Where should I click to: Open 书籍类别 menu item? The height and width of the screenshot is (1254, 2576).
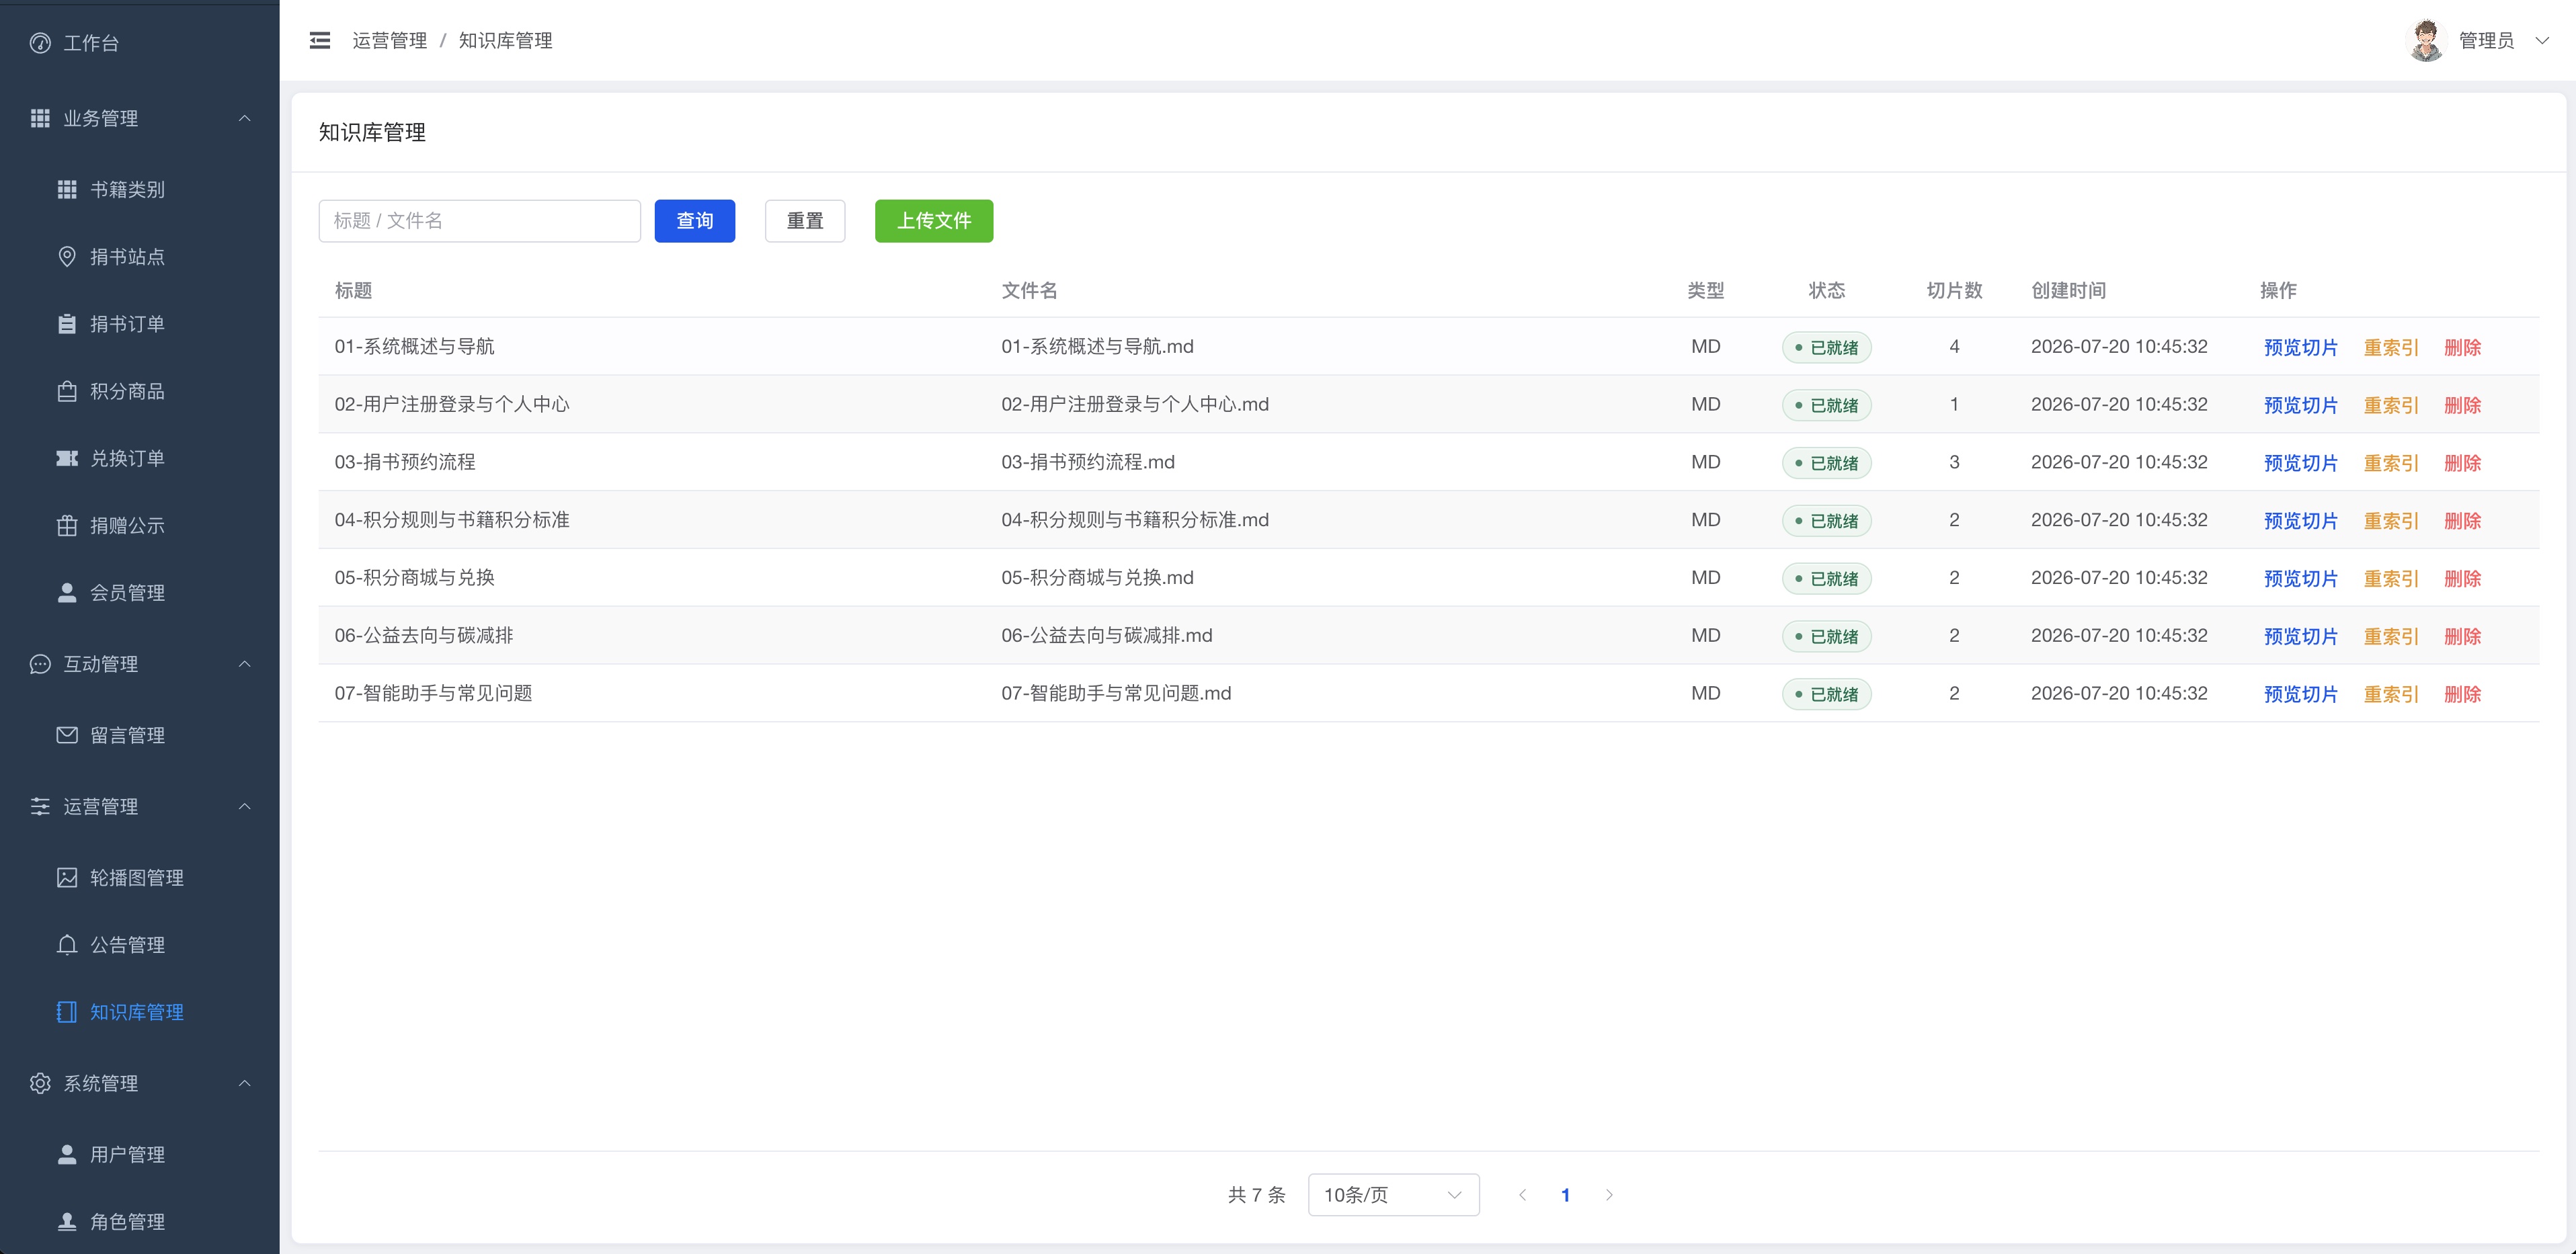140,189
